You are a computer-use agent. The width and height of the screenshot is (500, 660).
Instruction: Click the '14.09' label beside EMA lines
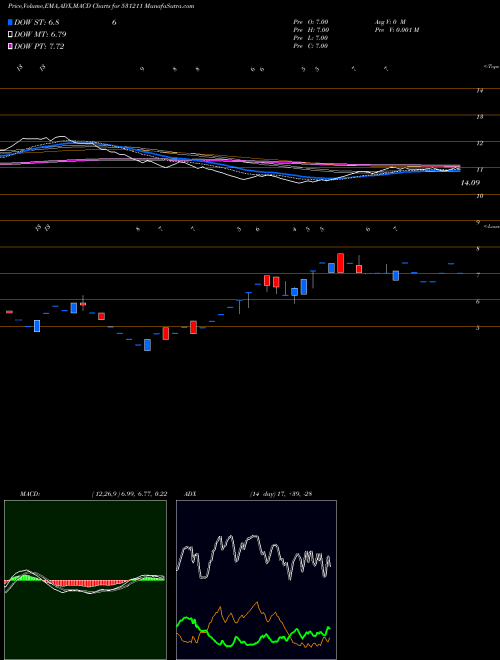coord(470,183)
